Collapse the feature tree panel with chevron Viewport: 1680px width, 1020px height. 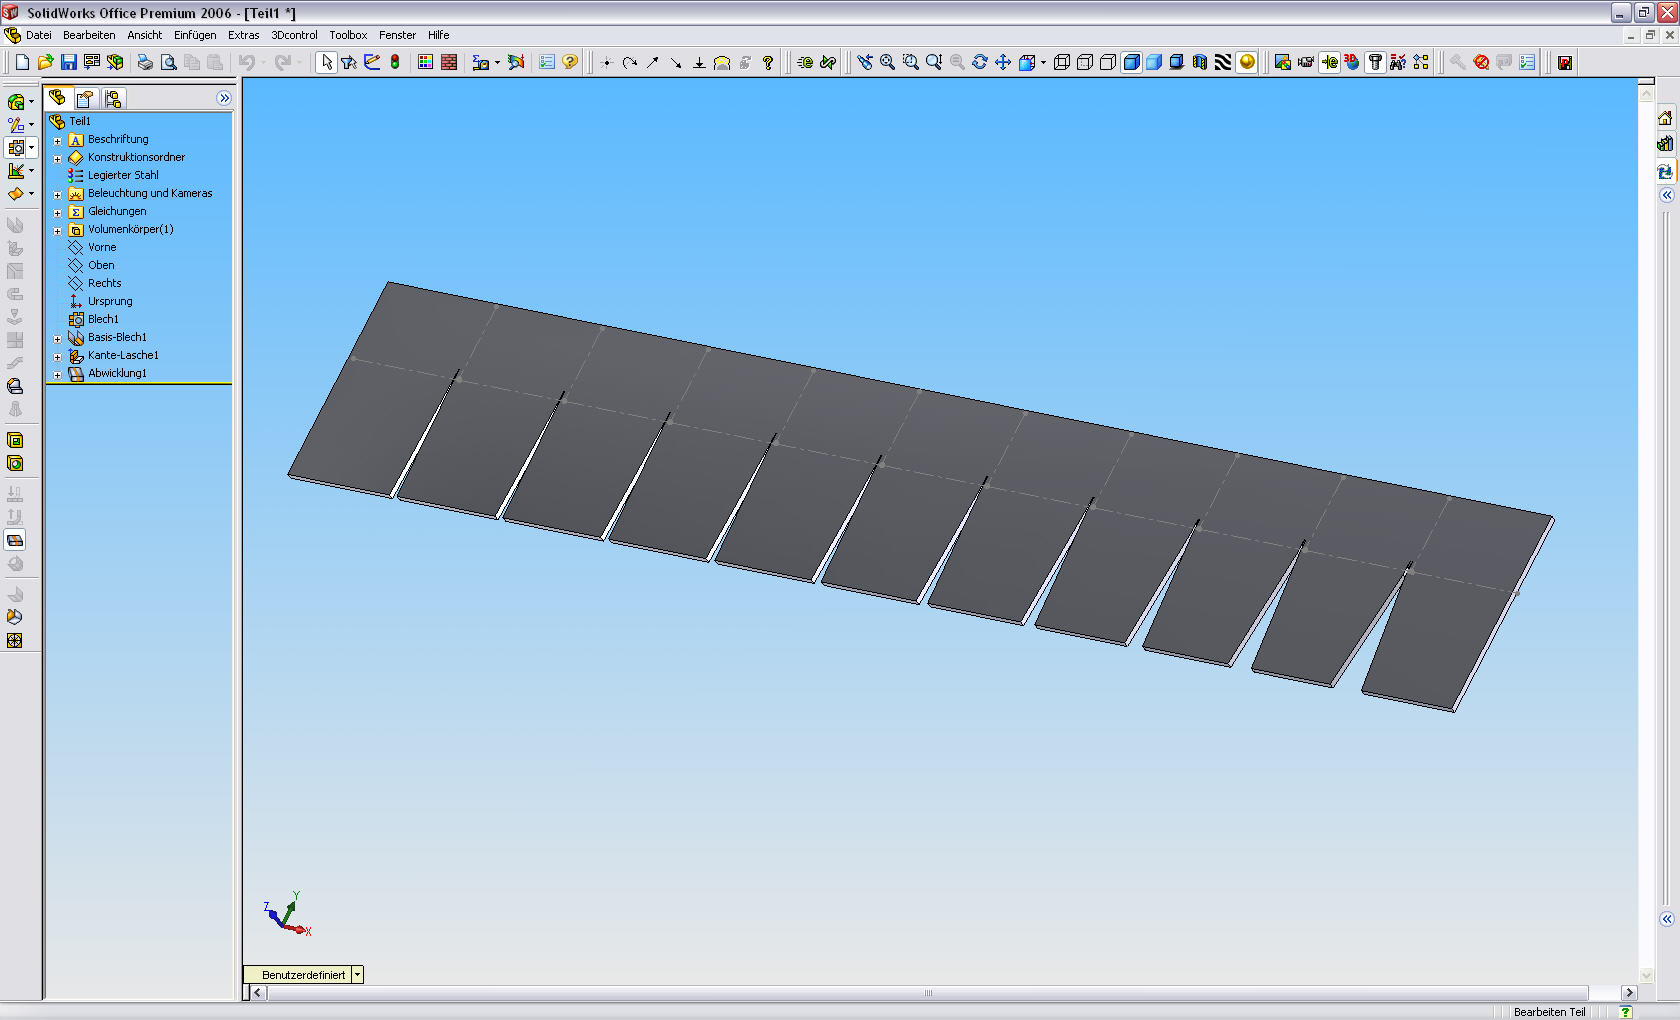click(x=224, y=98)
